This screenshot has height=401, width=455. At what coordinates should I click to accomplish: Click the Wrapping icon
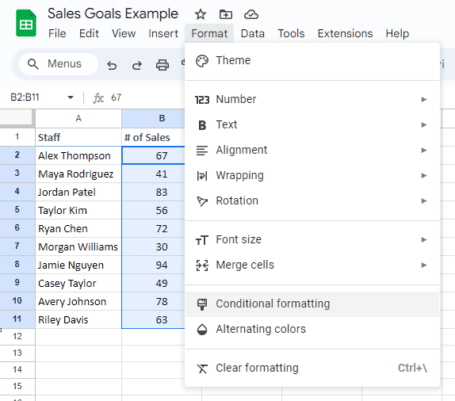[202, 176]
